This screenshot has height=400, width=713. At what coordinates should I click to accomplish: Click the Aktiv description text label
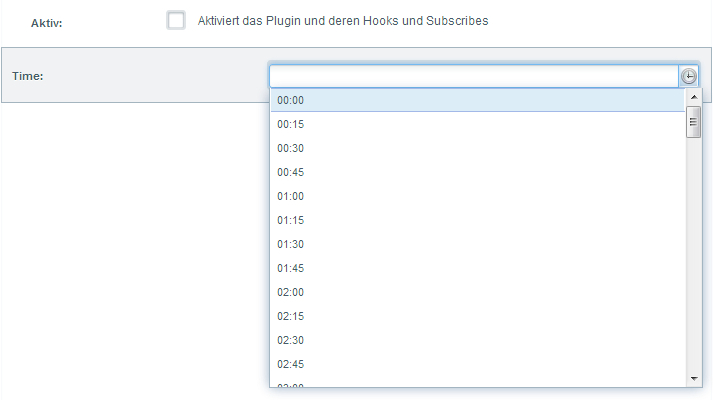(343, 20)
